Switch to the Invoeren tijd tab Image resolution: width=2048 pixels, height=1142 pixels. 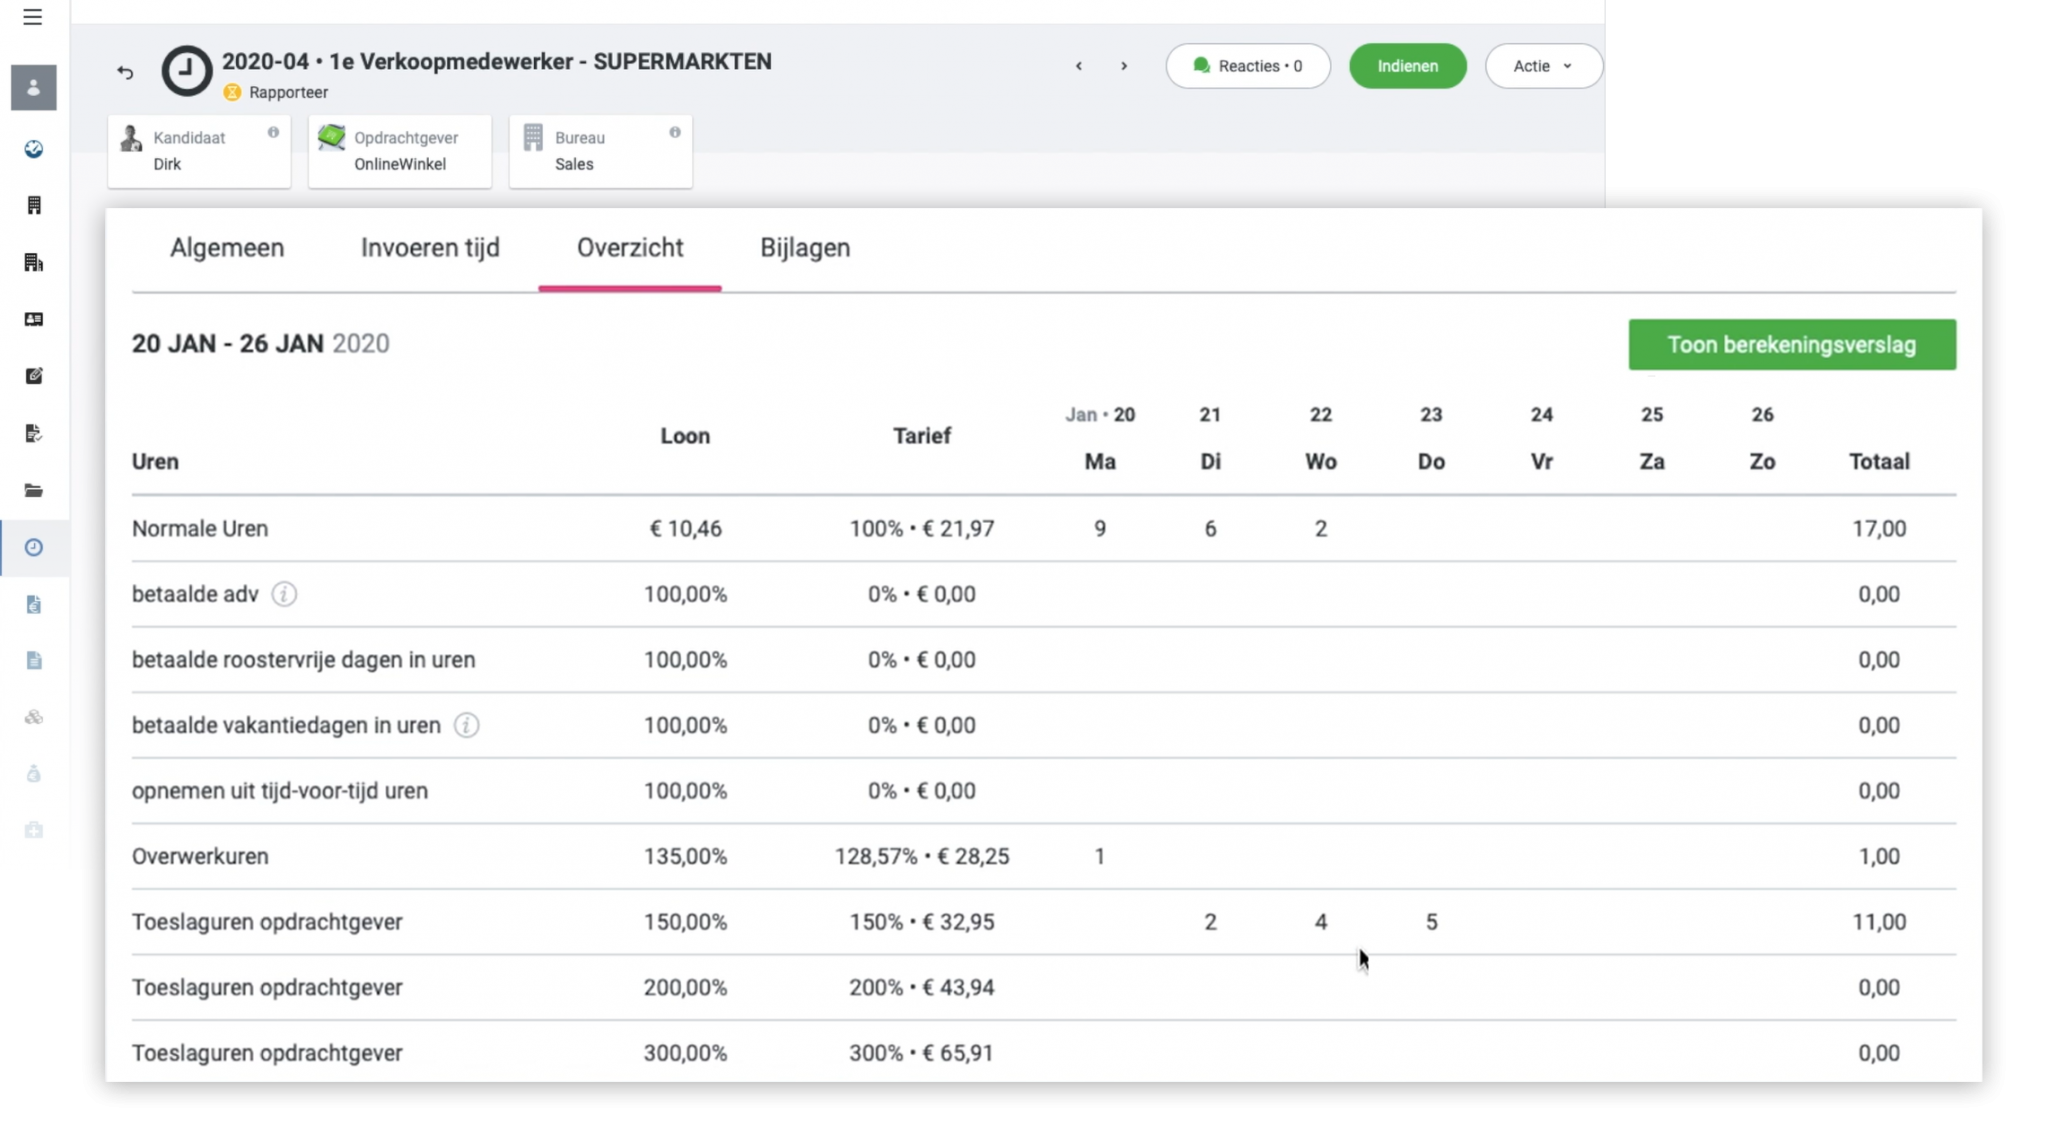tap(430, 248)
